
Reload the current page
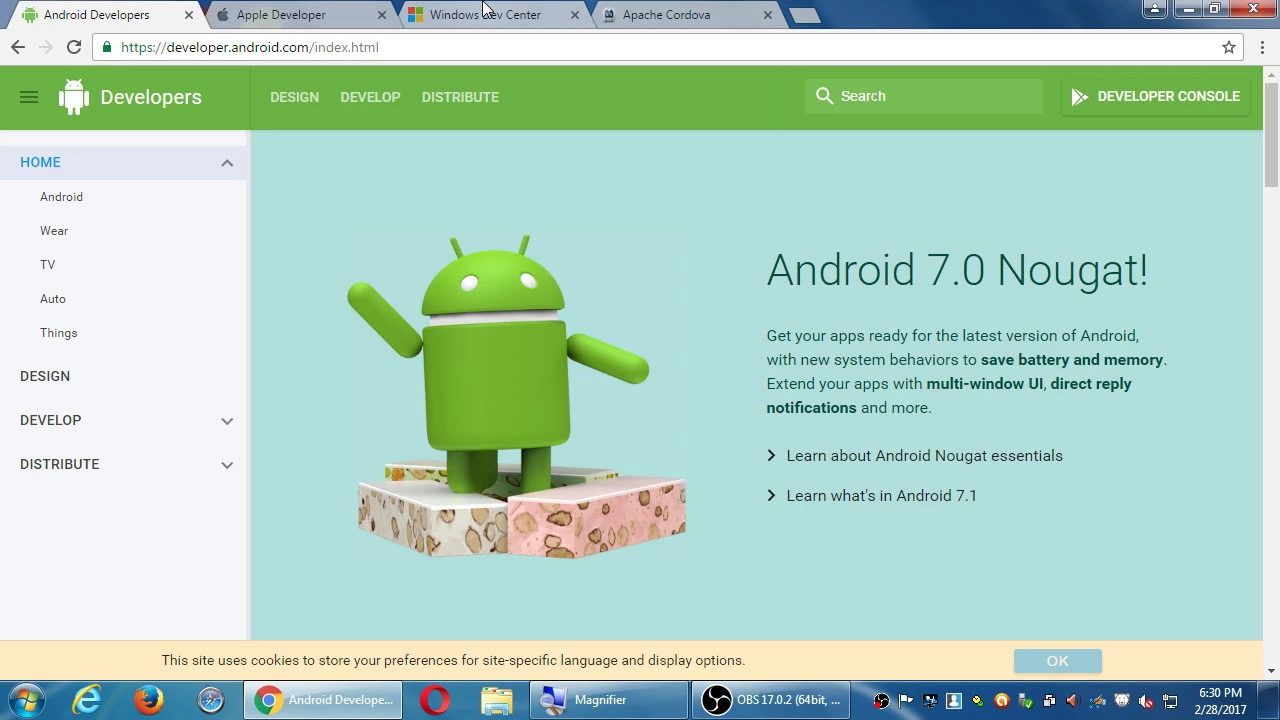coord(74,47)
